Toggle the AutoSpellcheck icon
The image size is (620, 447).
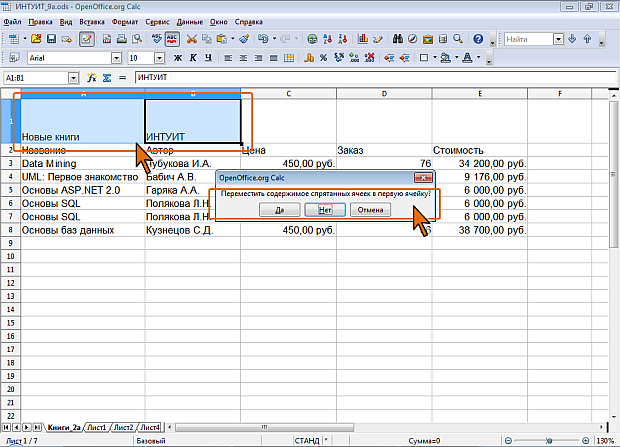click(x=172, y=39)
